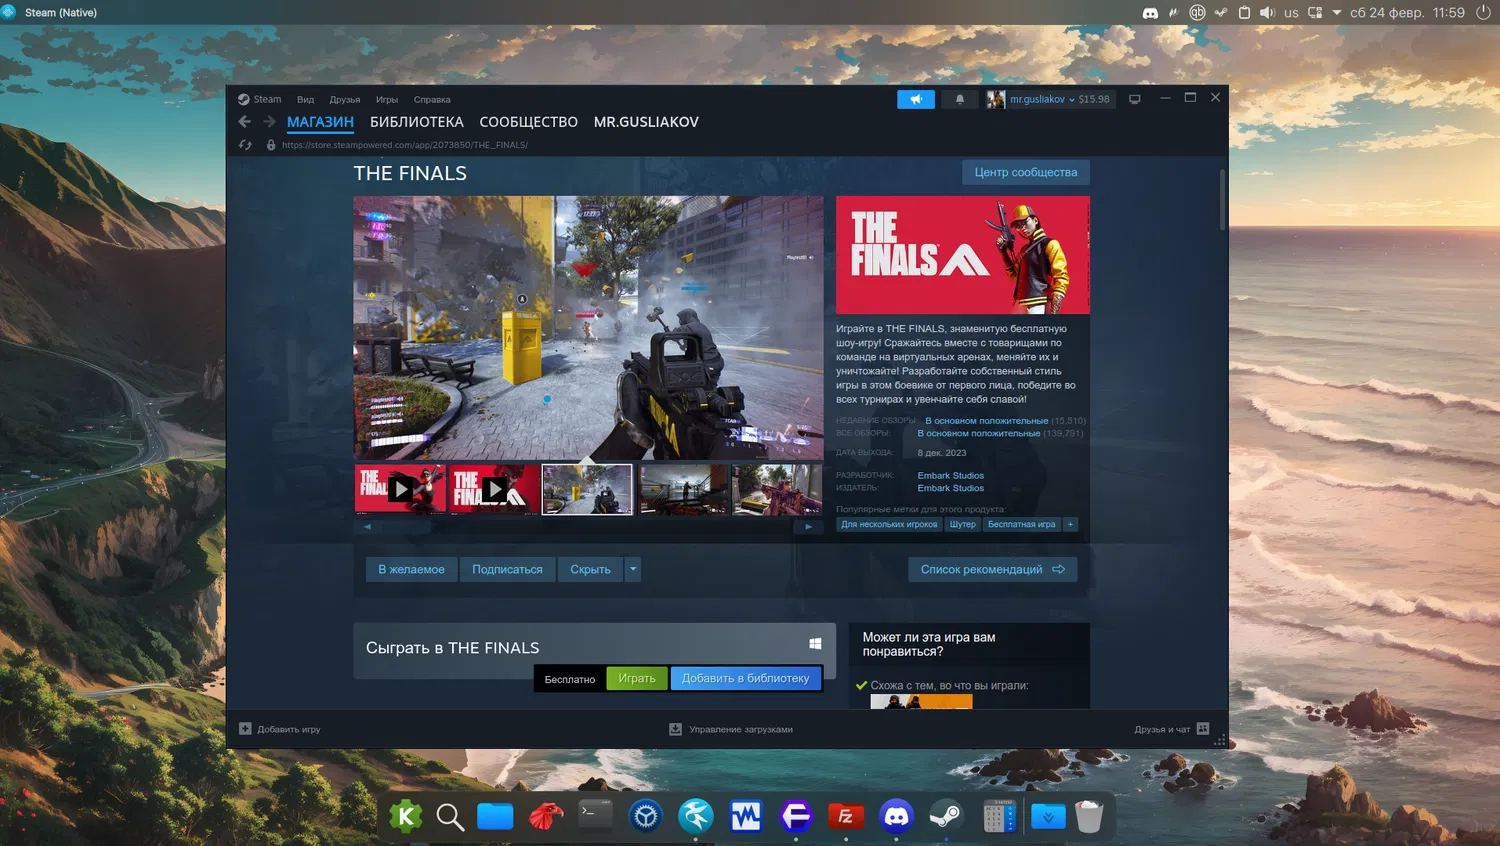Open the search magnifier in the dock
The width and height of the screenshot is (1500, 846).
click(450, 817)
